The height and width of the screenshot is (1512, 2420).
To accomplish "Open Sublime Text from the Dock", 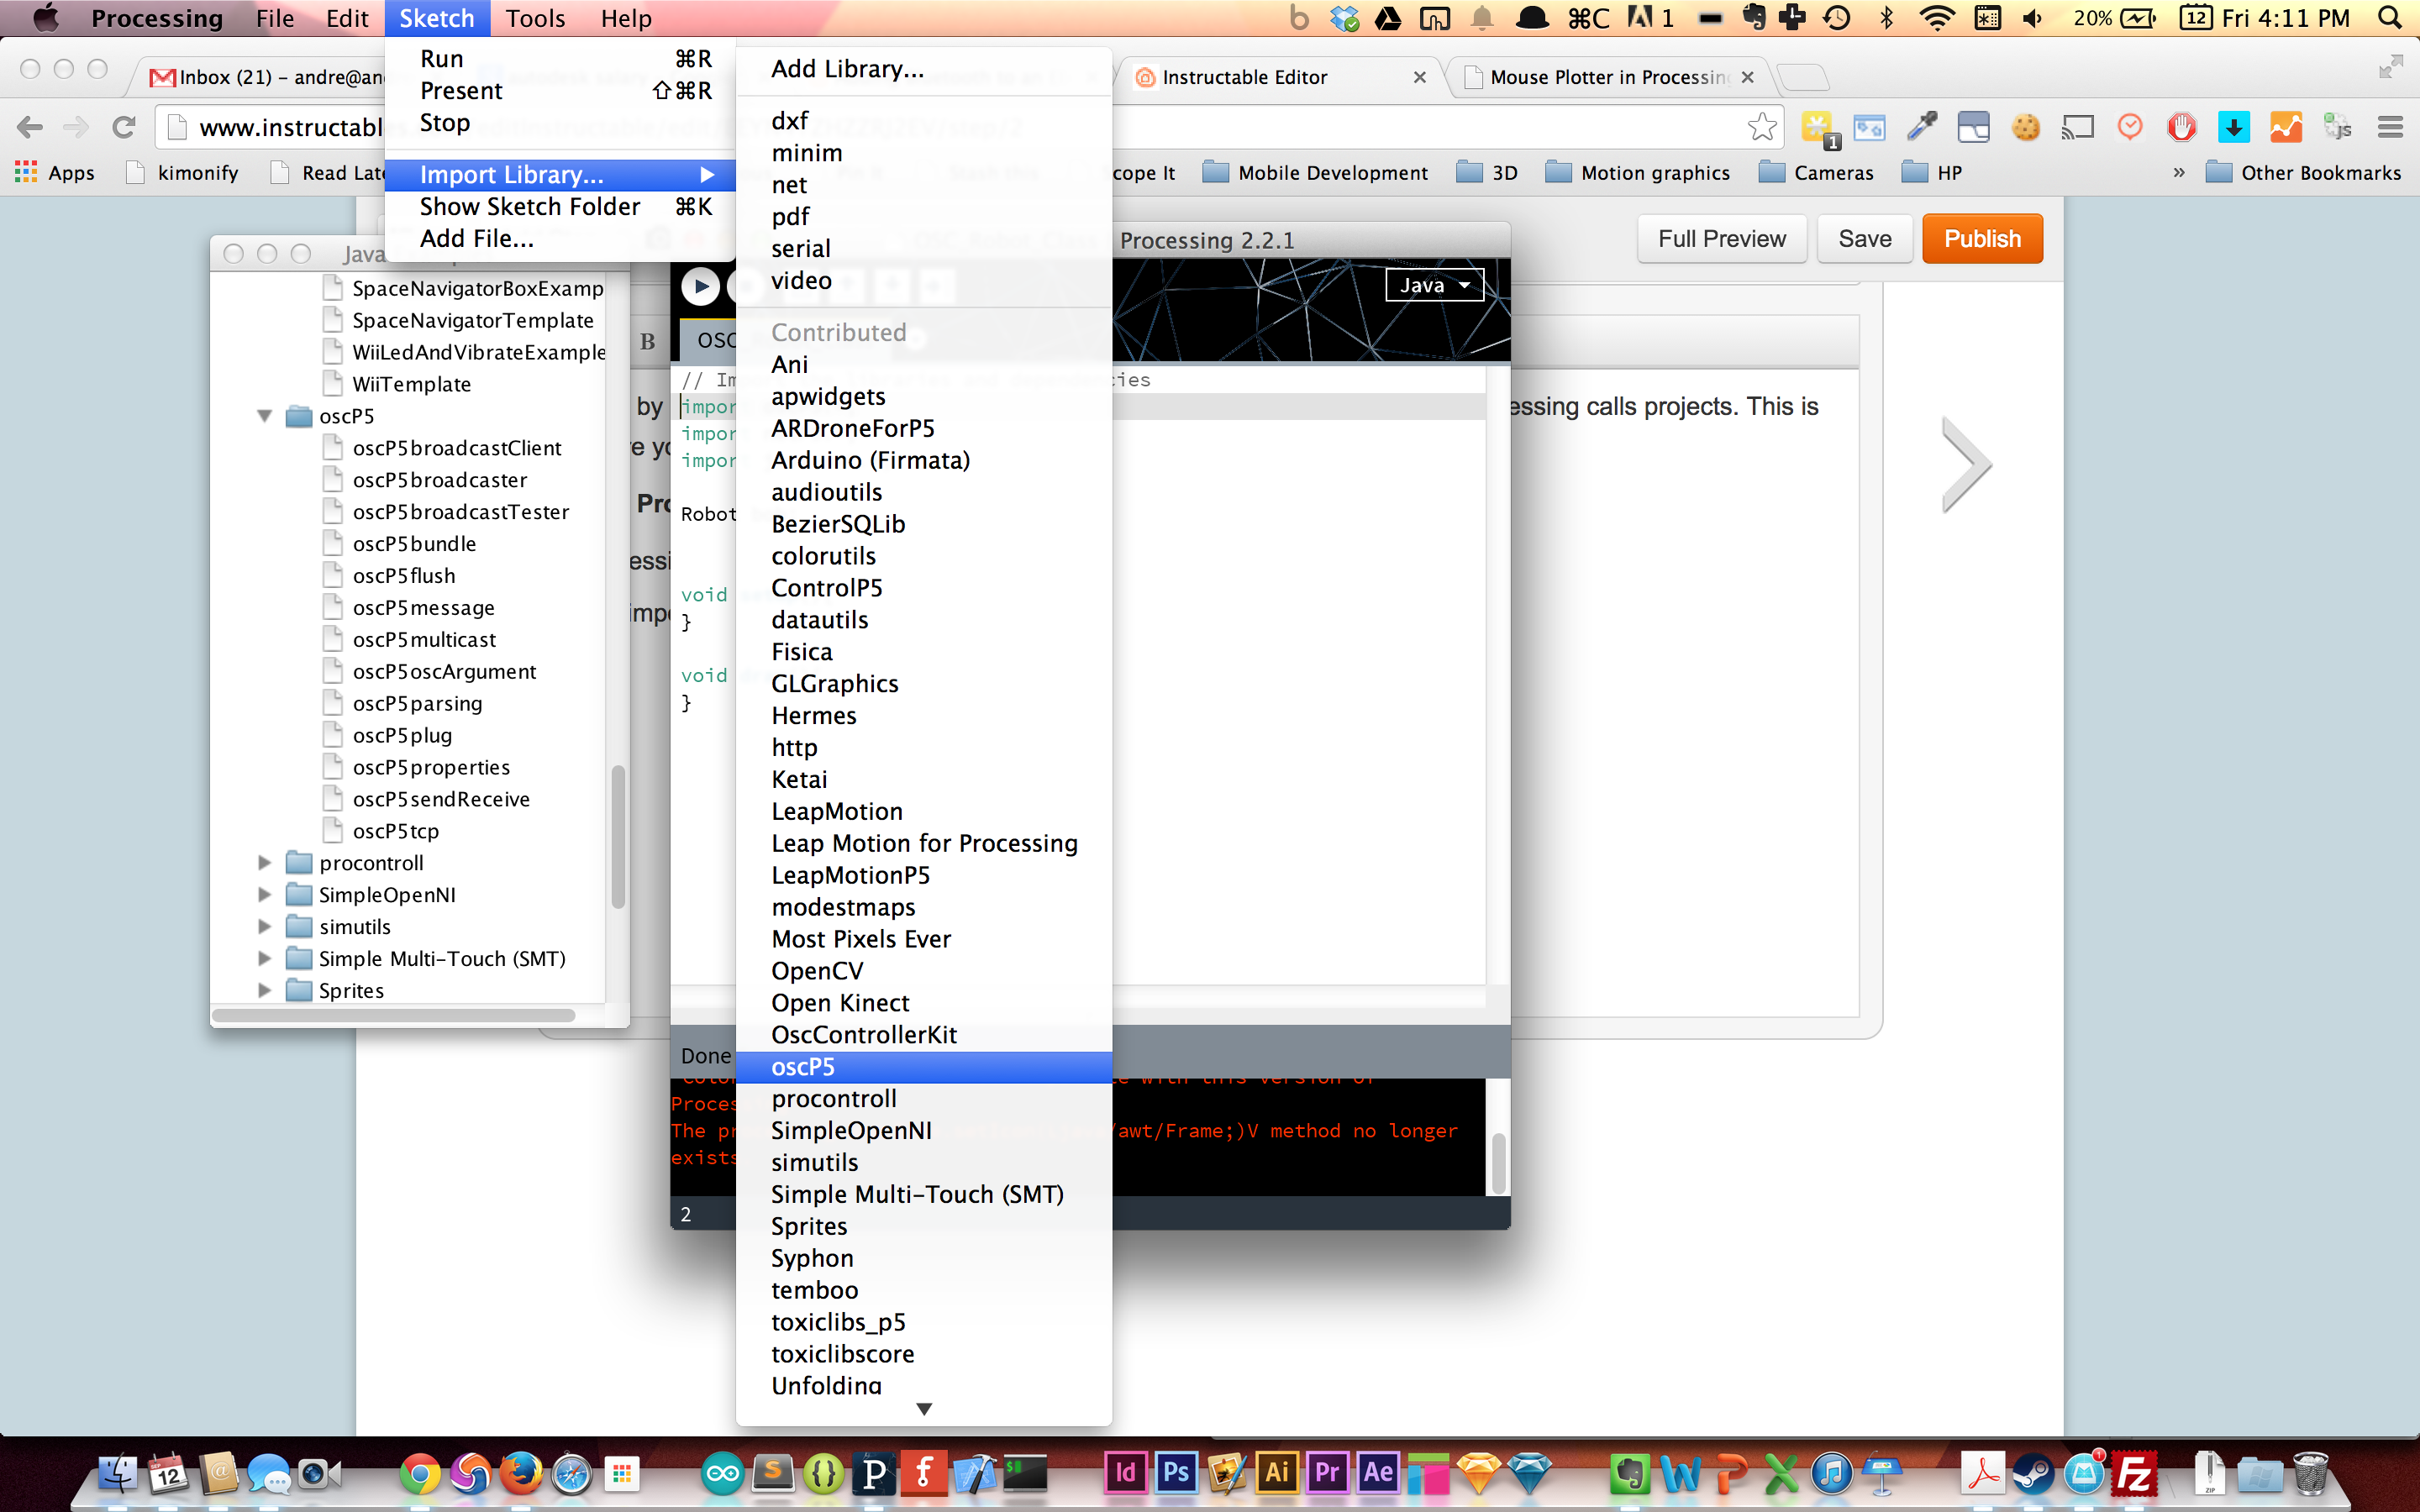I will point(773,1474).
